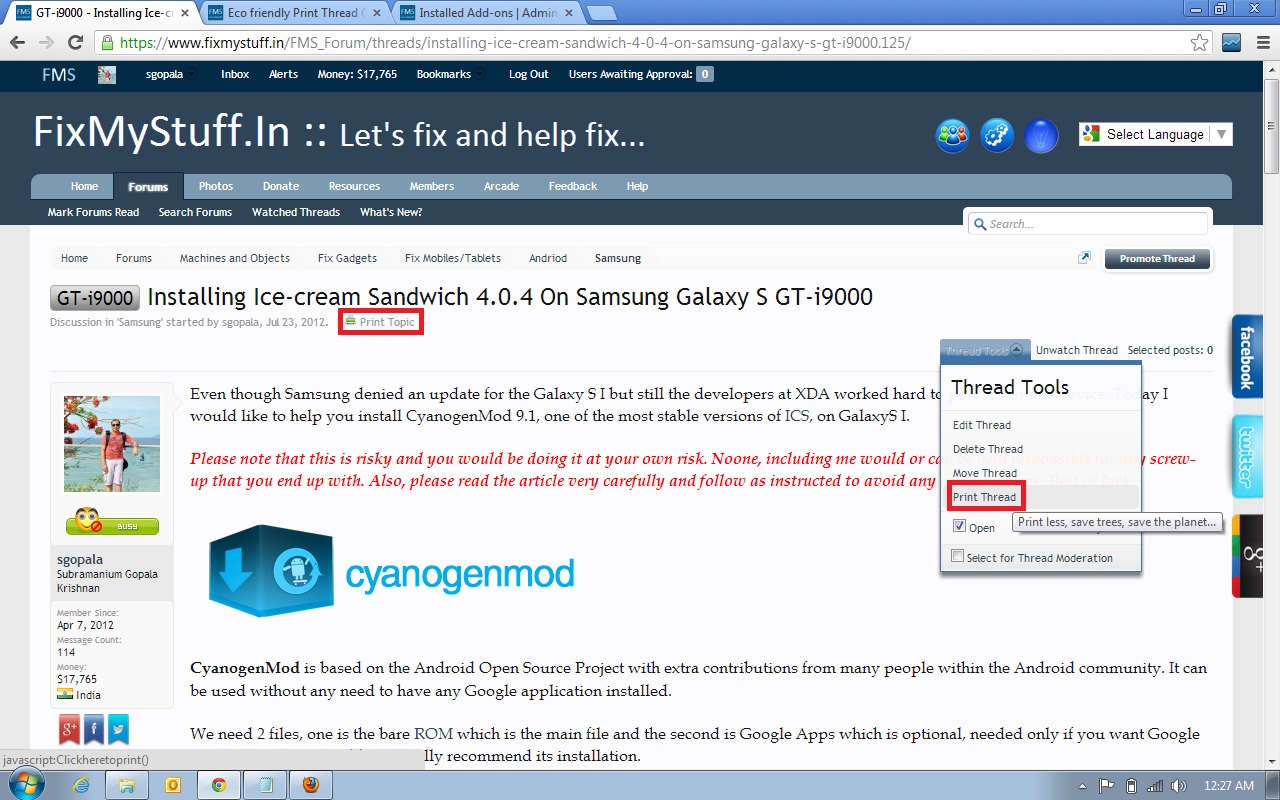1280x800 pixels.
Task: Click the small avatar icon beside FMS
Action: (x=107, y=75)
